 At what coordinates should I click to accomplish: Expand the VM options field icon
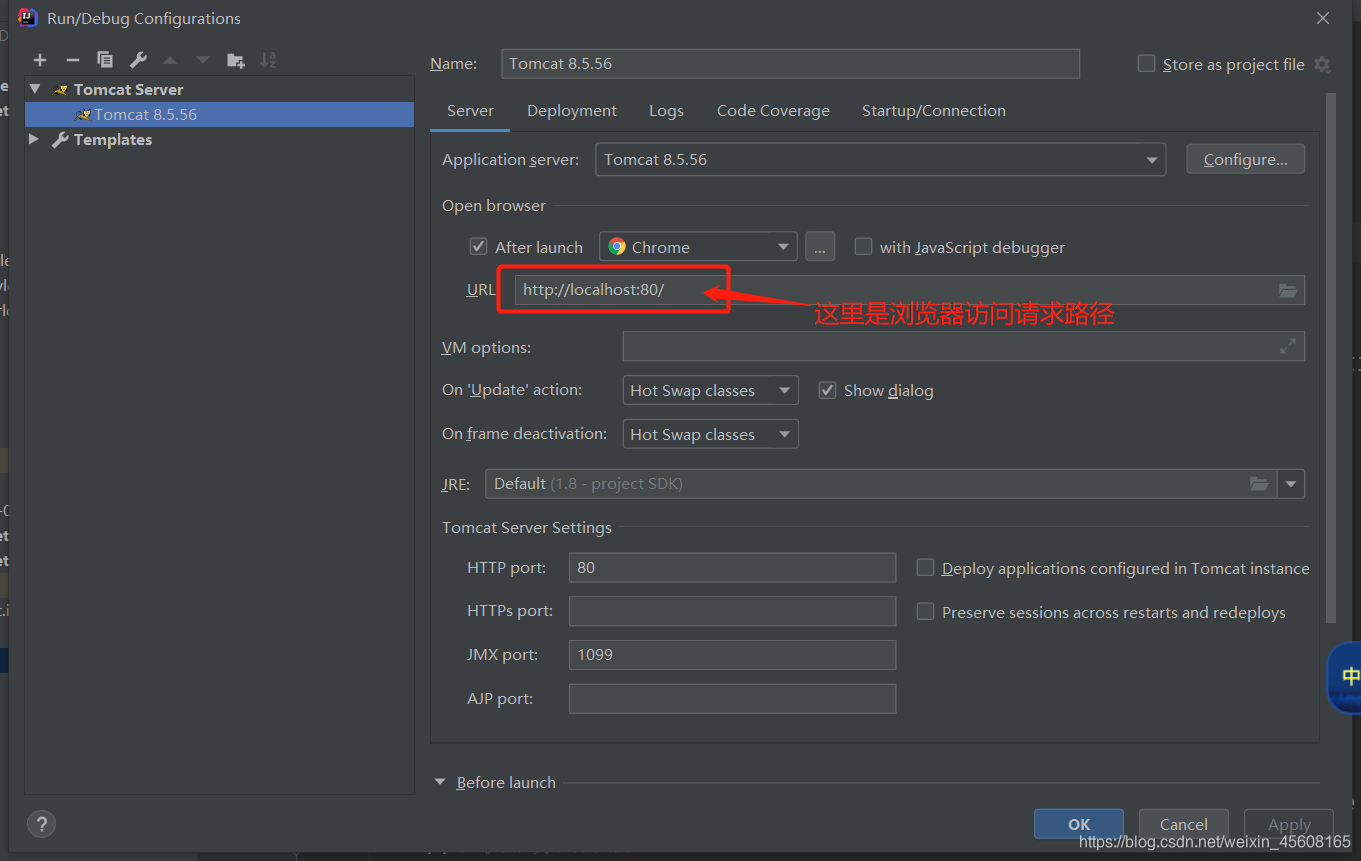click(x=1288, y=346)
